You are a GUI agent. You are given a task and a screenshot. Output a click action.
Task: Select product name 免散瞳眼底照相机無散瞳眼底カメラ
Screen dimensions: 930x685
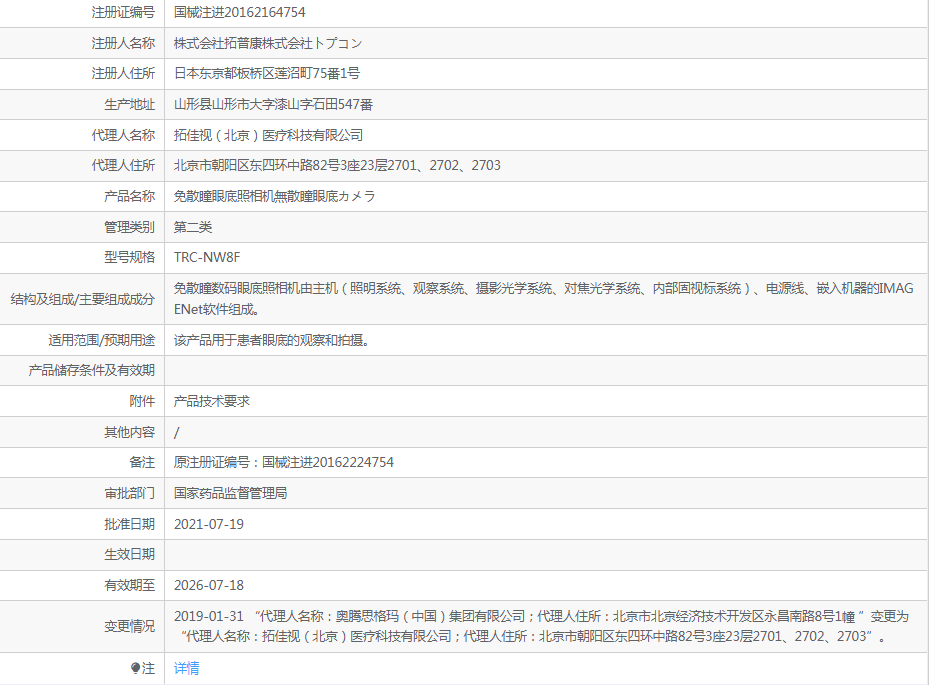pos(275,196)
